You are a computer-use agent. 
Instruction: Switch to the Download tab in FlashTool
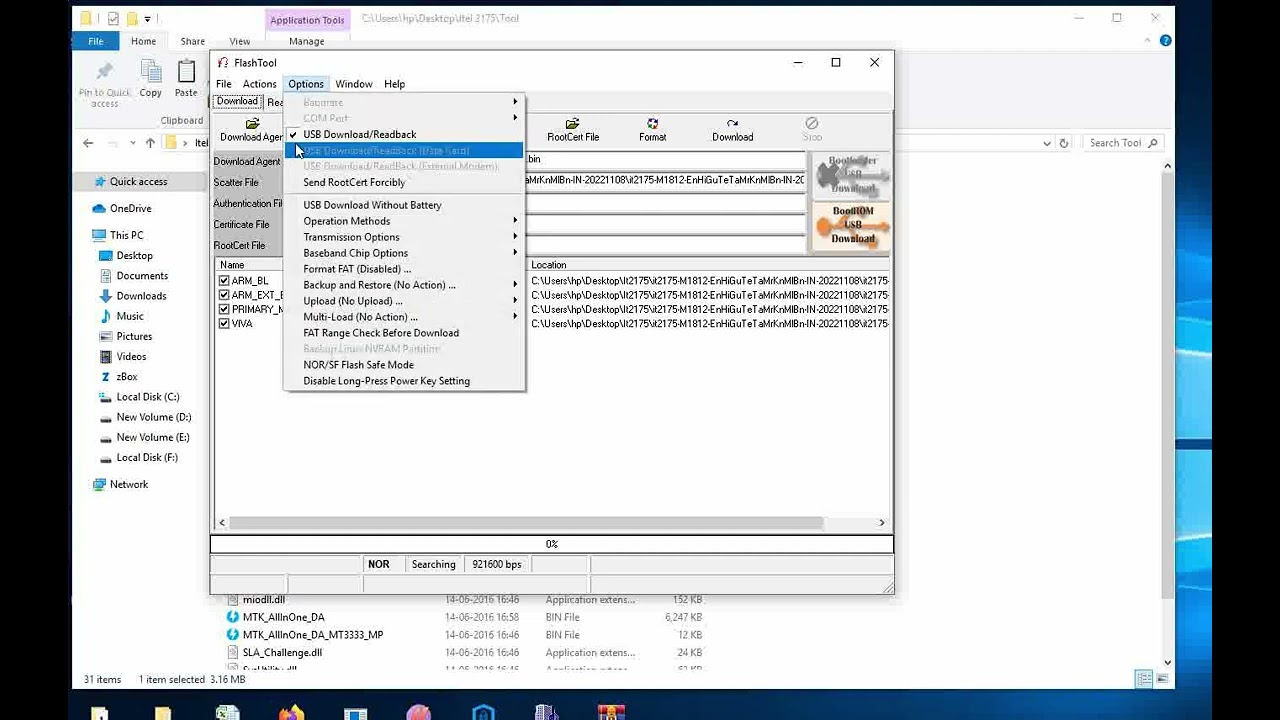coord(237,101)
